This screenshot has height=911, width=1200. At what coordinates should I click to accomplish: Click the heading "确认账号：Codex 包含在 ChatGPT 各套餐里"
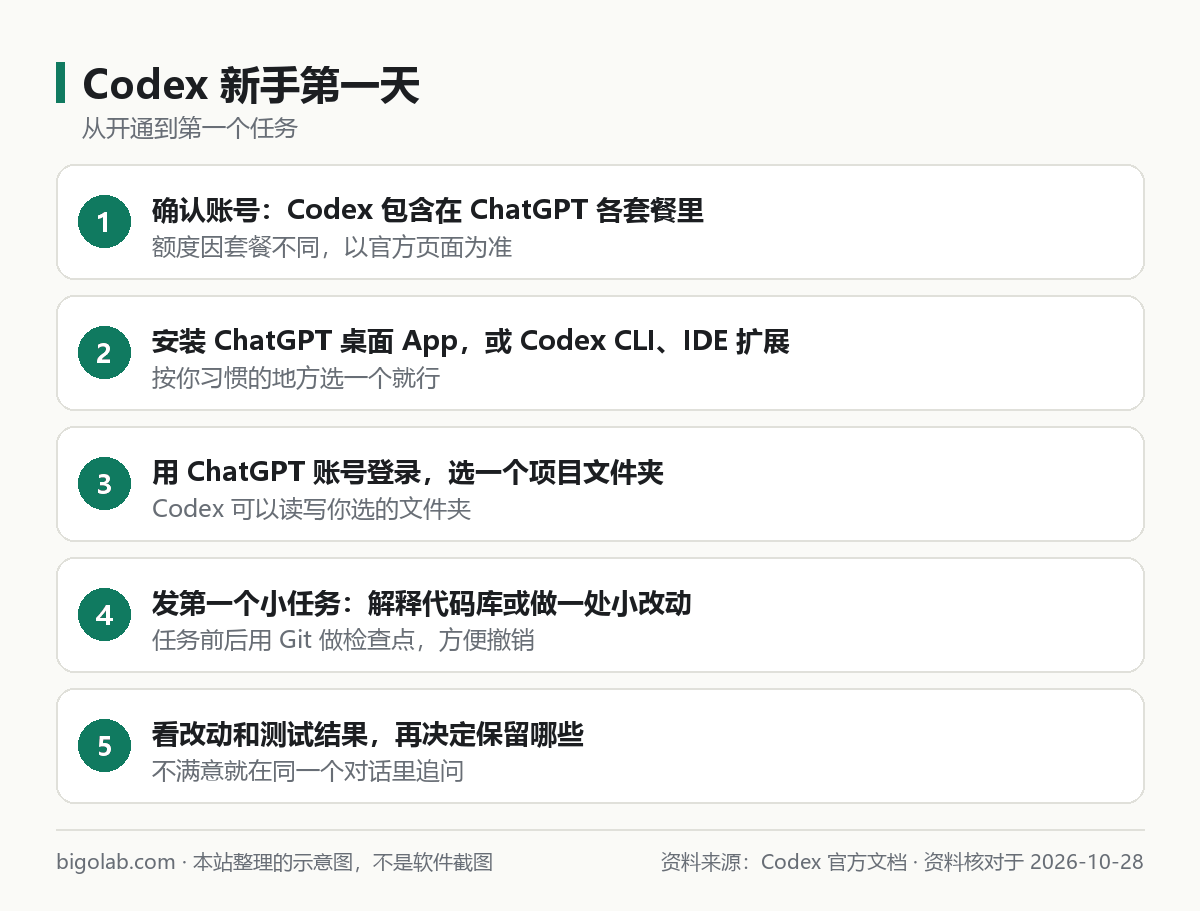pyautogui.click(x=428, y=210)
